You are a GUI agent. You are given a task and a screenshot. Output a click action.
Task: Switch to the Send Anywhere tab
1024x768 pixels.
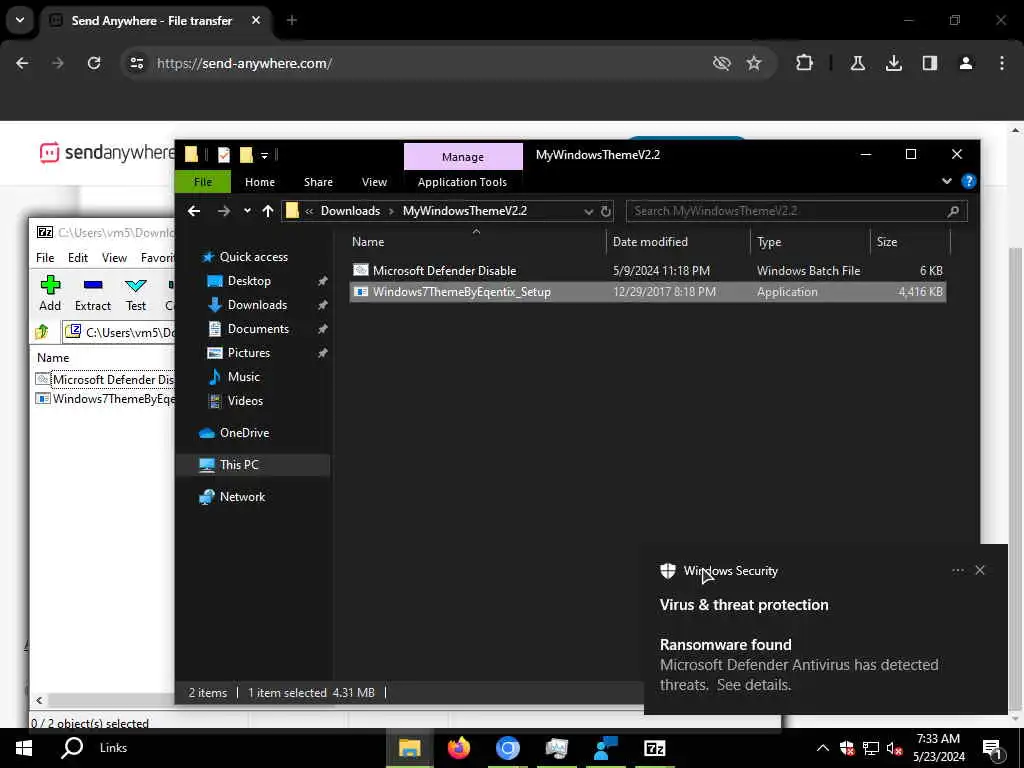point(155,20)
